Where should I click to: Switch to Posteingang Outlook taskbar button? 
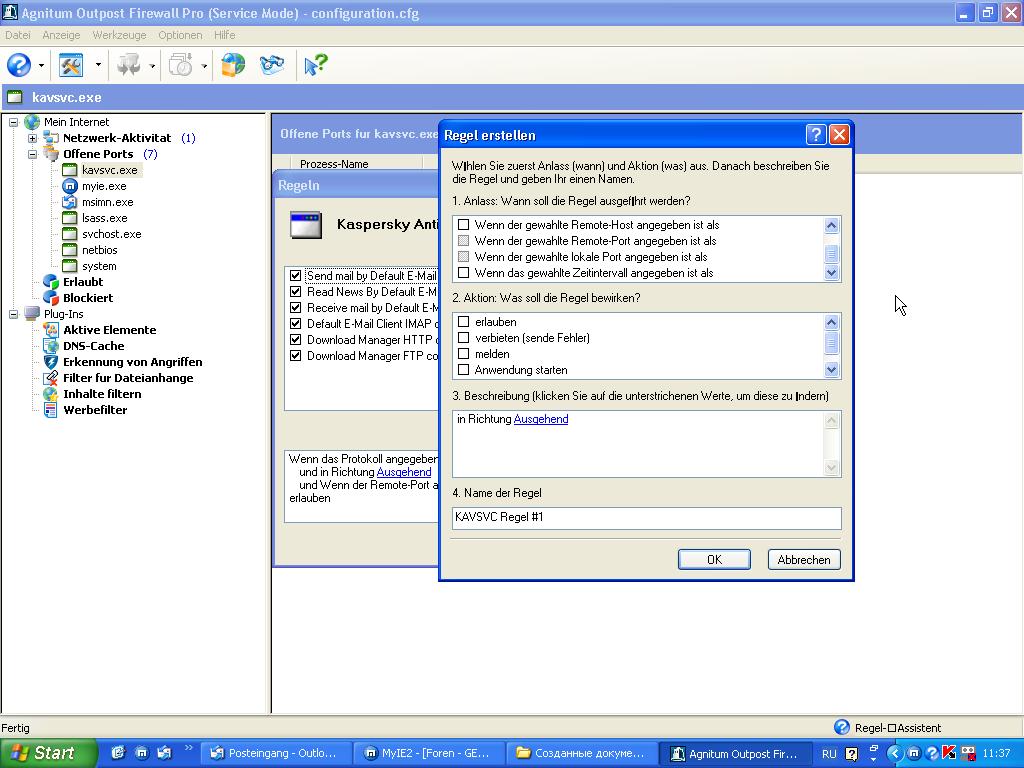pyautogui.click(x=275, y=754)
